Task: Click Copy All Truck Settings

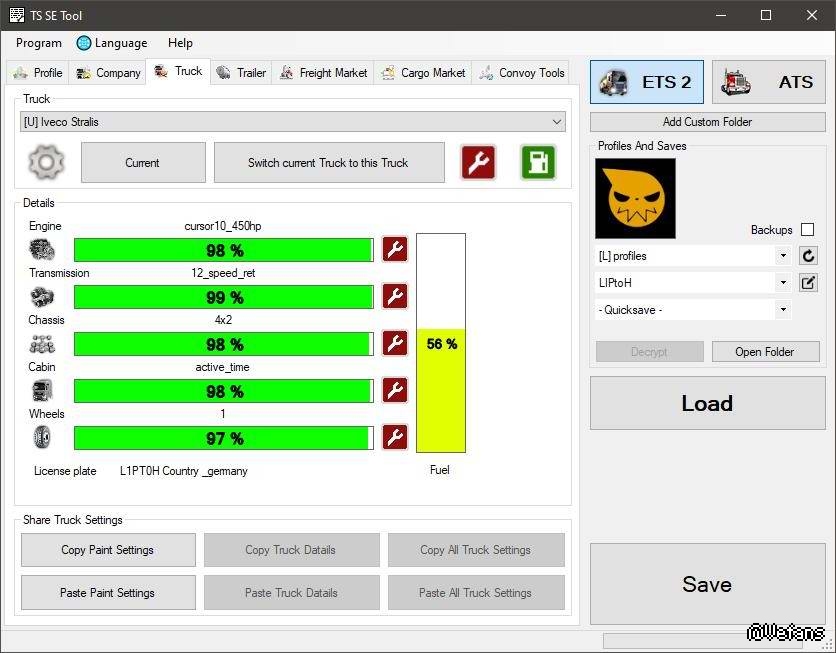Action: click(476, 550)
